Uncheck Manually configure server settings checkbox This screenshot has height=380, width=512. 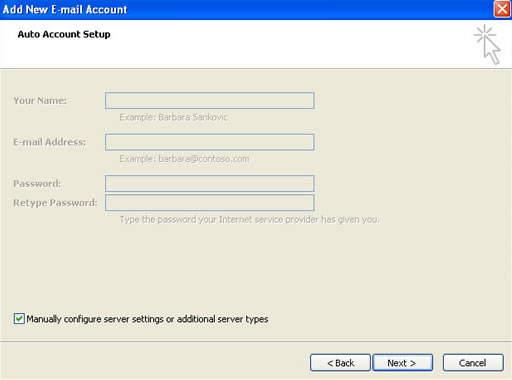(x=19, y=319)
